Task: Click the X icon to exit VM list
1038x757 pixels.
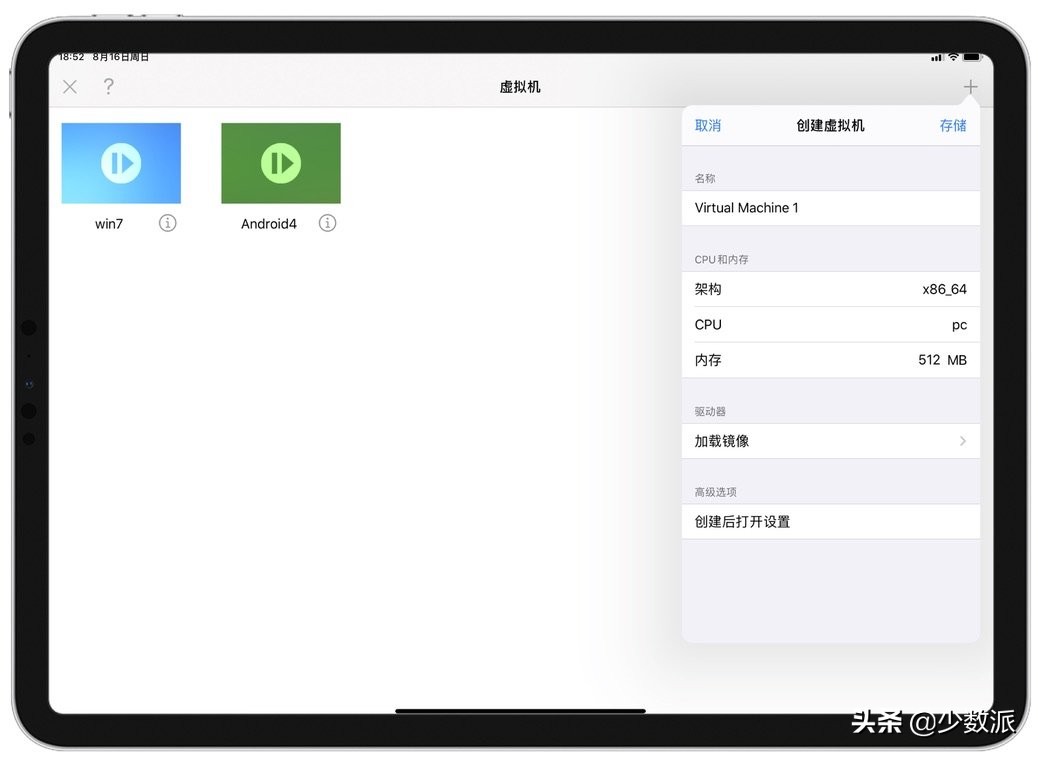Action: pyautogui.click(x=69, y=87)
